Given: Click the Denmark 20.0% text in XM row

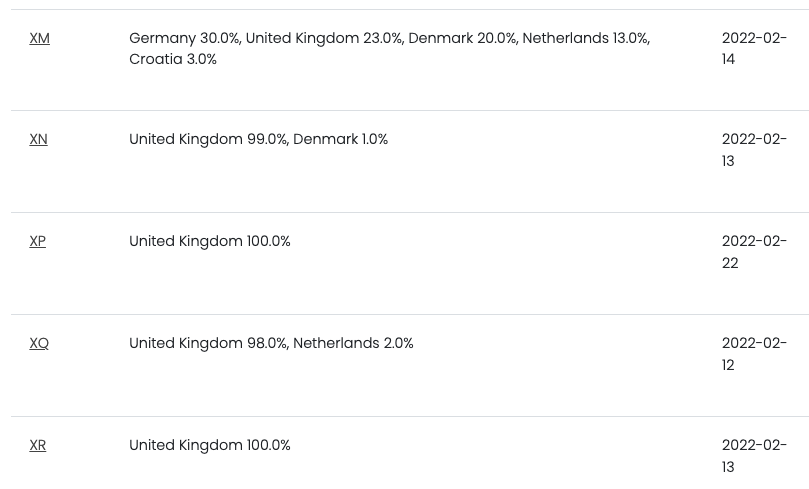Looking at the screenshot, I should point(462,38).
